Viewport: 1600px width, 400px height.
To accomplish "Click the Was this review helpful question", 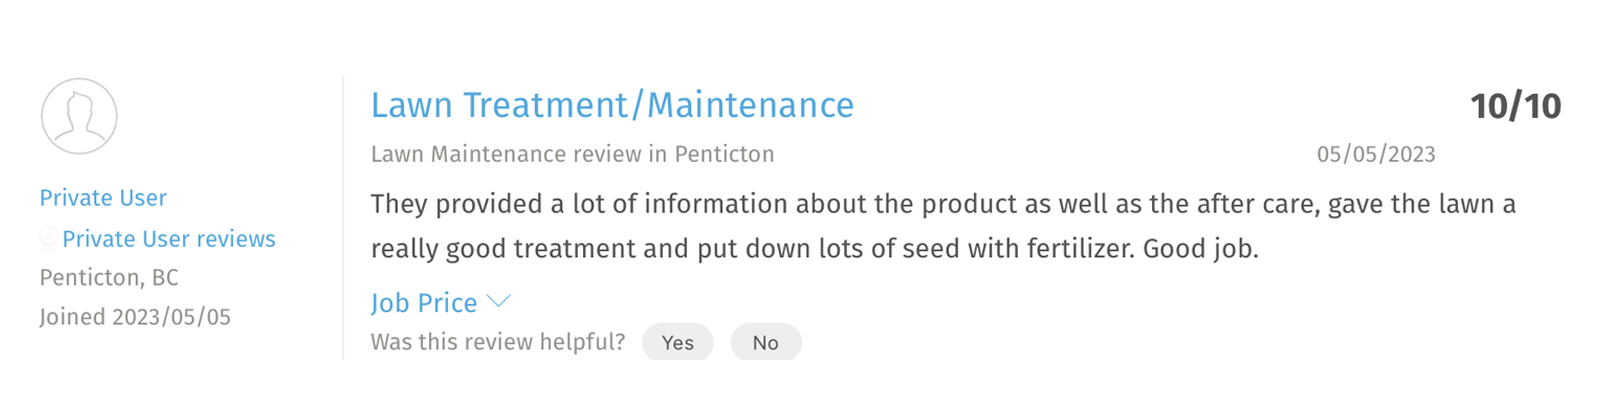I will click(498, 342).
